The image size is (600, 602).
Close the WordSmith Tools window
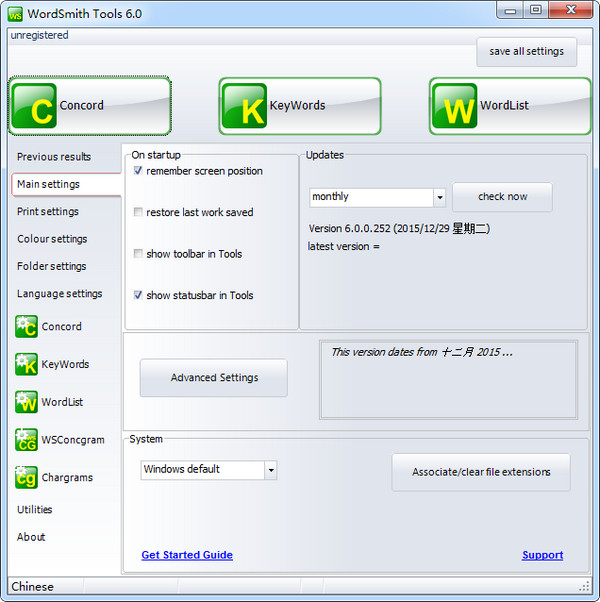click(x=571, y=10)
